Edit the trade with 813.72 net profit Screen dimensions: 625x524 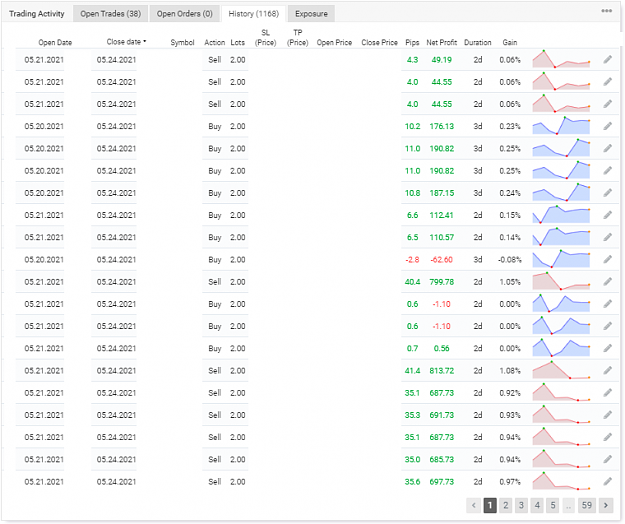607,371
